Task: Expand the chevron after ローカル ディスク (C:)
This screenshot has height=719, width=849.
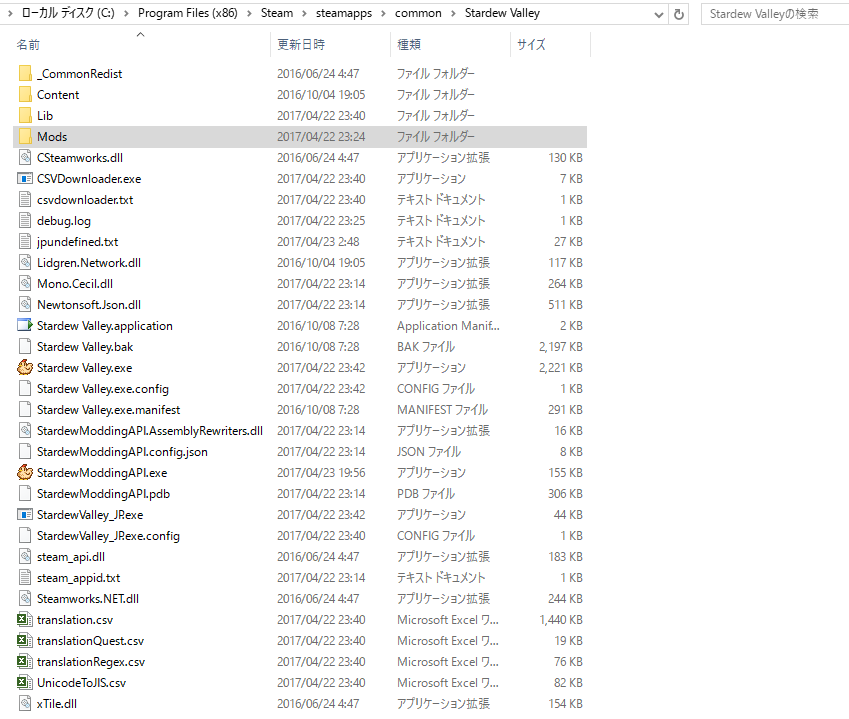Action: click(126, 14)
